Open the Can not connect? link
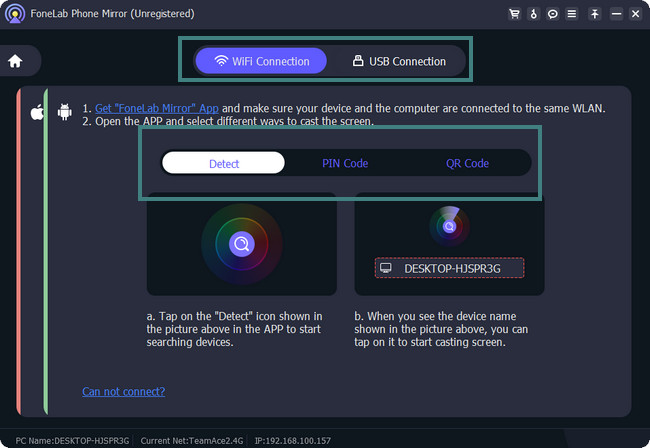The image size is (650, 448). click(124, 391)
